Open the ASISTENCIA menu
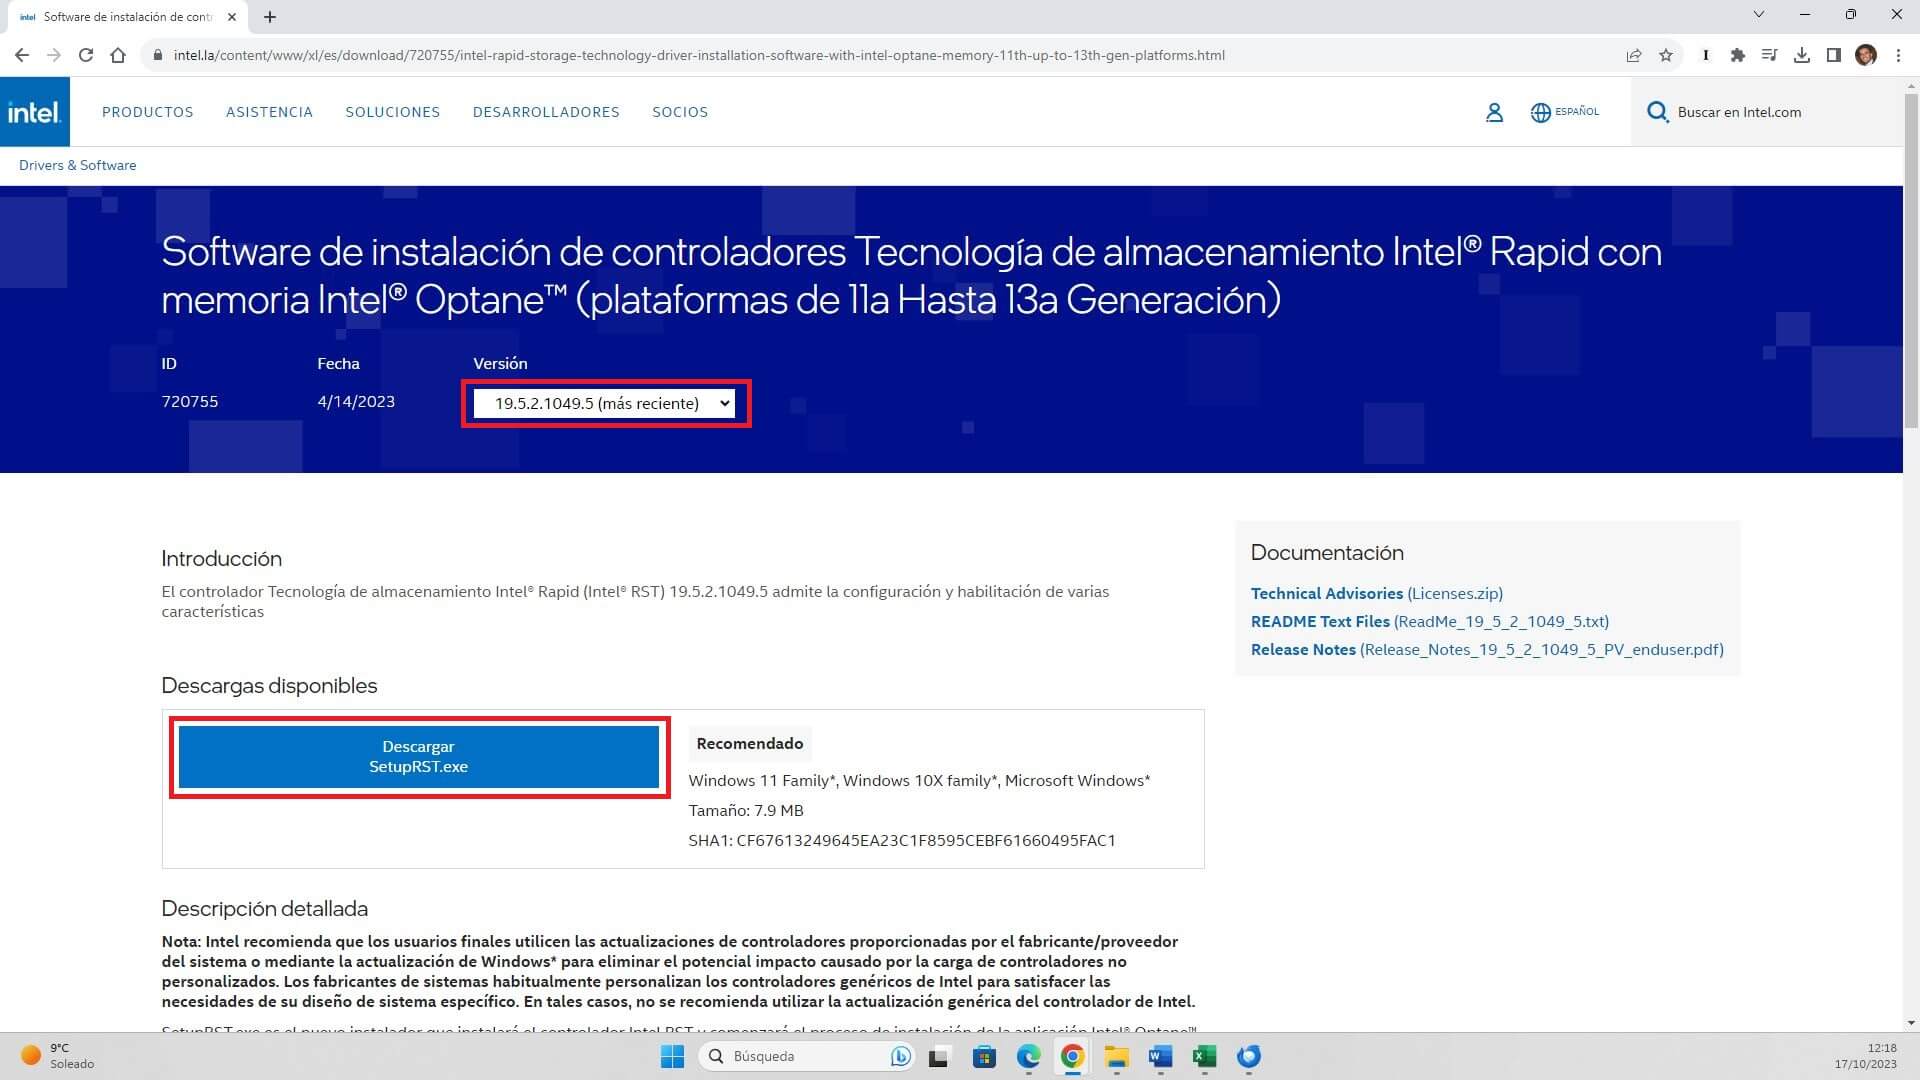 (x=269, y=112)
